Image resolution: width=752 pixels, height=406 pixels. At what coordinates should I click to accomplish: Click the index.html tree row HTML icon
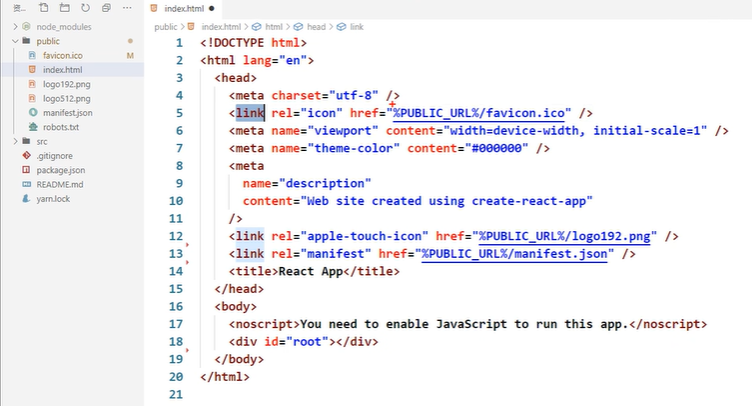click(32, 70)
